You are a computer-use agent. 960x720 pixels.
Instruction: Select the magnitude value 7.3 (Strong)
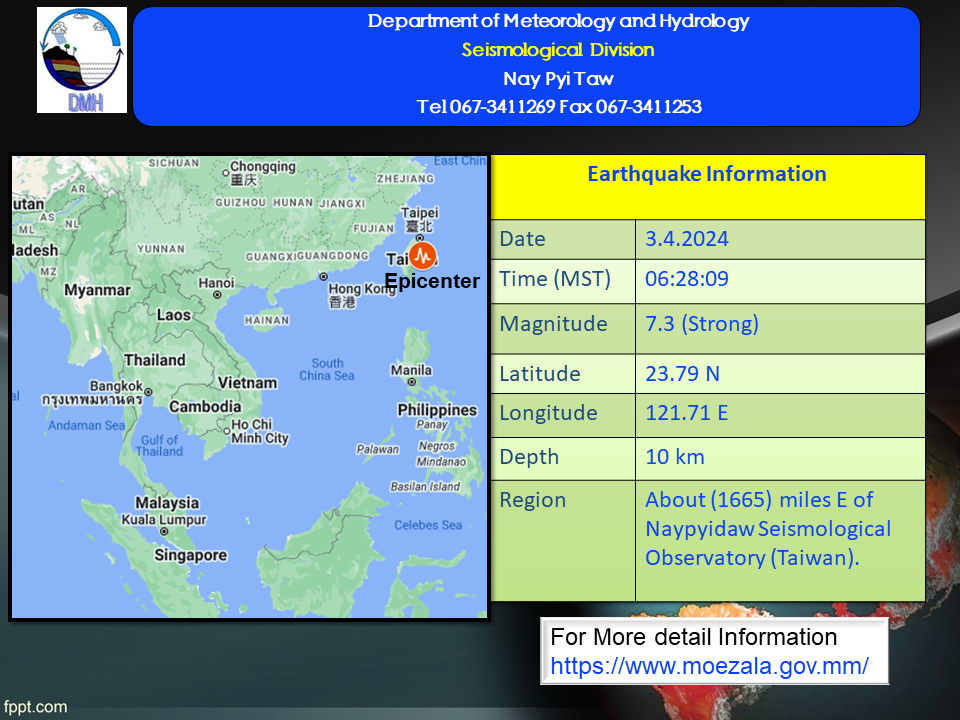pyautogui.click(x=702, y=323)
